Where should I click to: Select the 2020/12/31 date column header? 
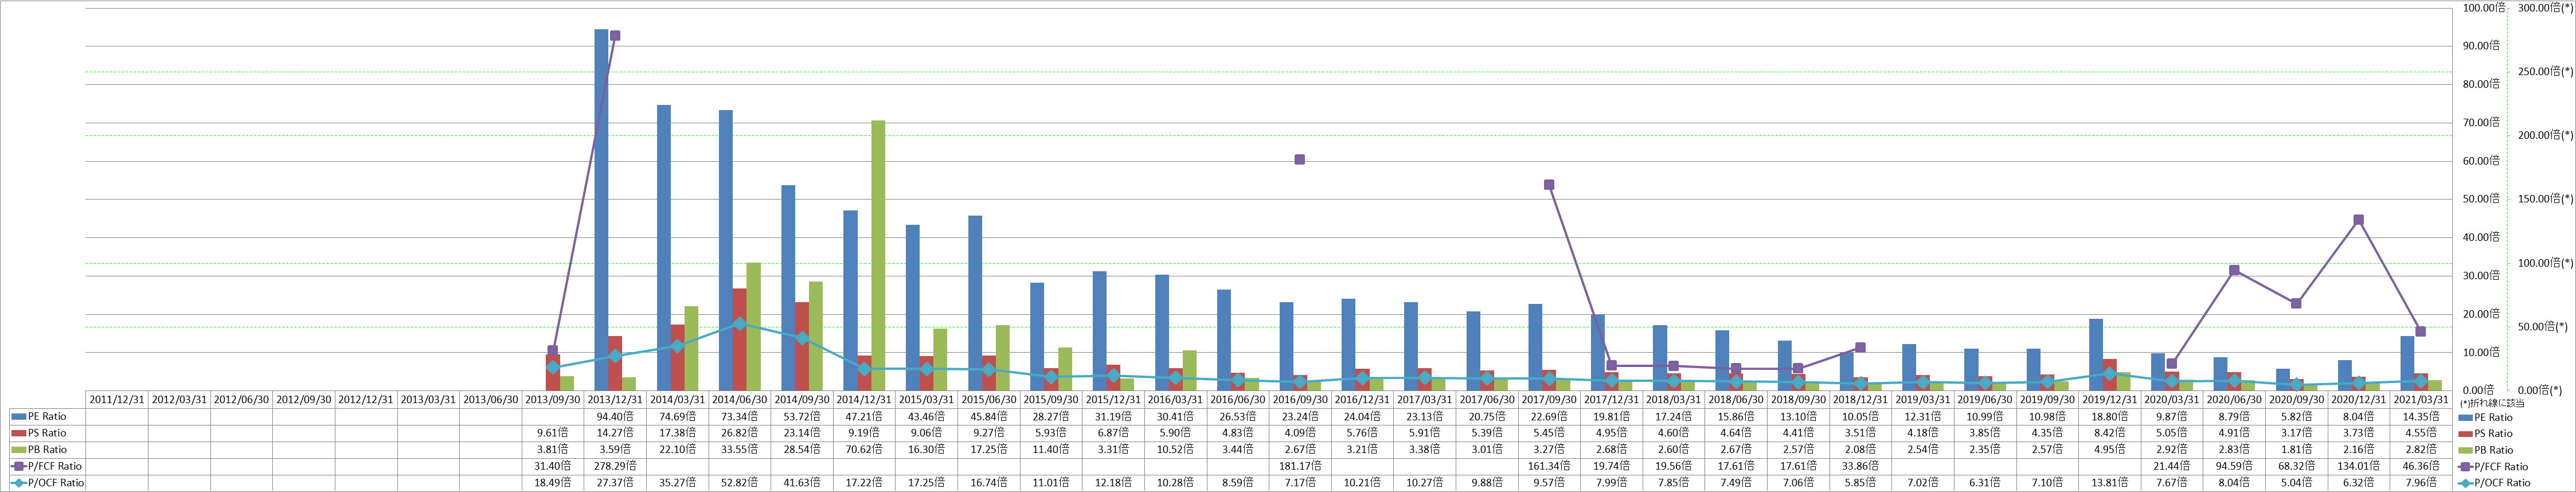2358,399
